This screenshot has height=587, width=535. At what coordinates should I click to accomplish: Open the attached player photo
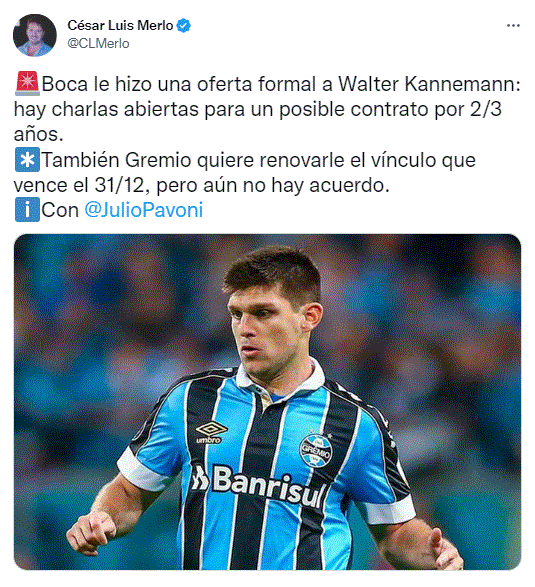click(267, 402)
